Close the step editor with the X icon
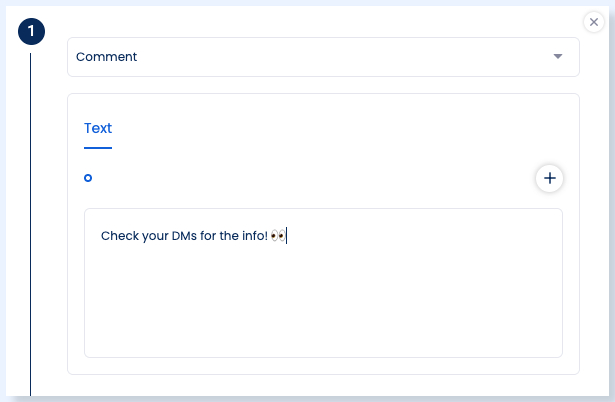Viewport: 615px width, 402px height. click(593, 22)
